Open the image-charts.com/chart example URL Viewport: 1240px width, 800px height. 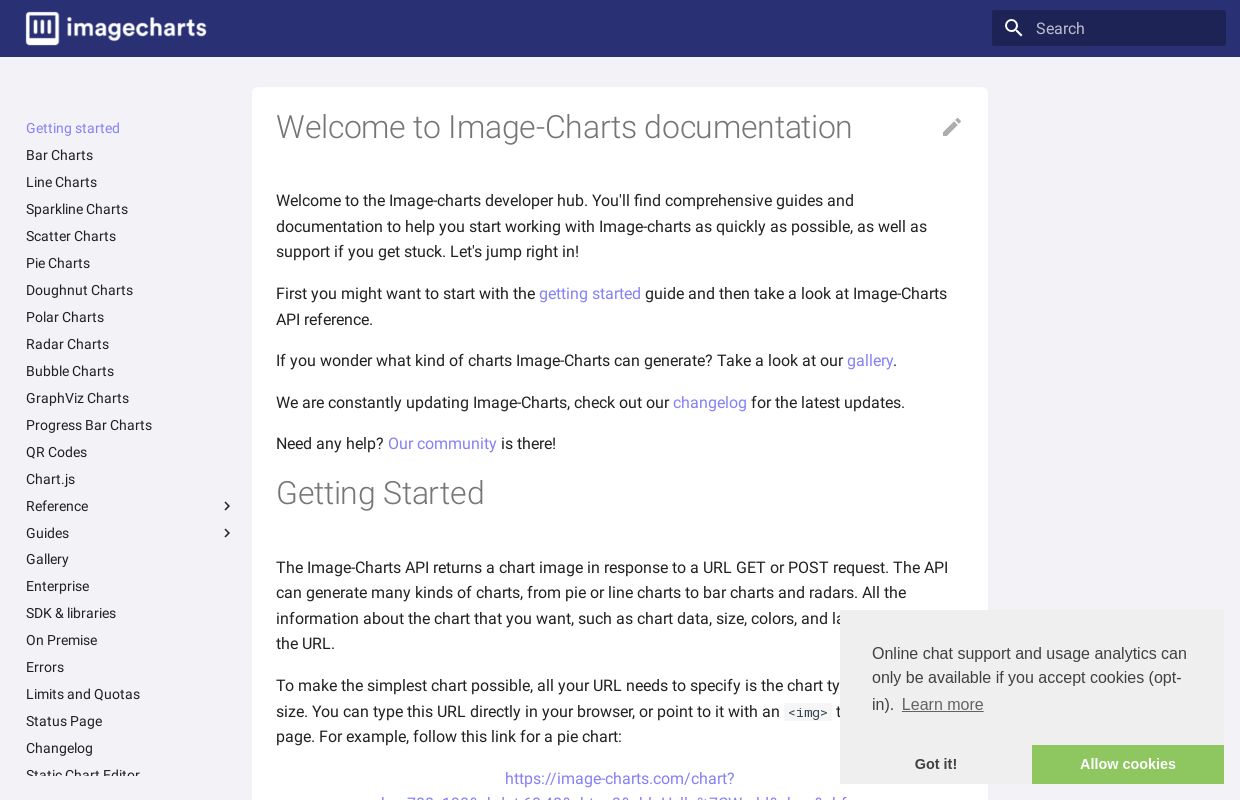pyautogui.click(x=620, y=779)
